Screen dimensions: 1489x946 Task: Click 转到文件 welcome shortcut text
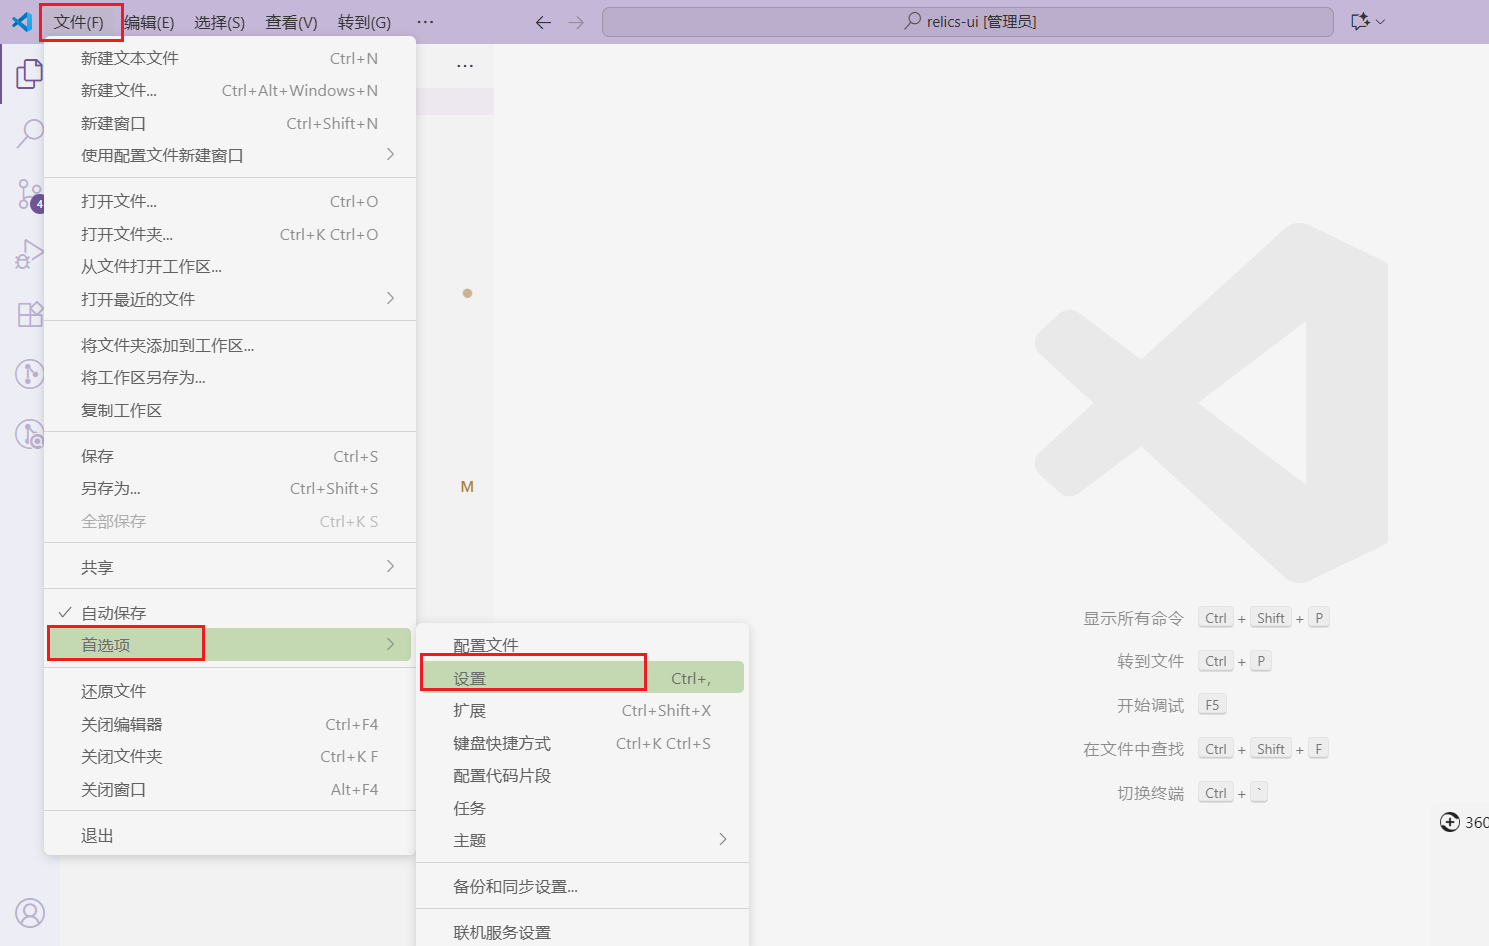coord(1150,661)
